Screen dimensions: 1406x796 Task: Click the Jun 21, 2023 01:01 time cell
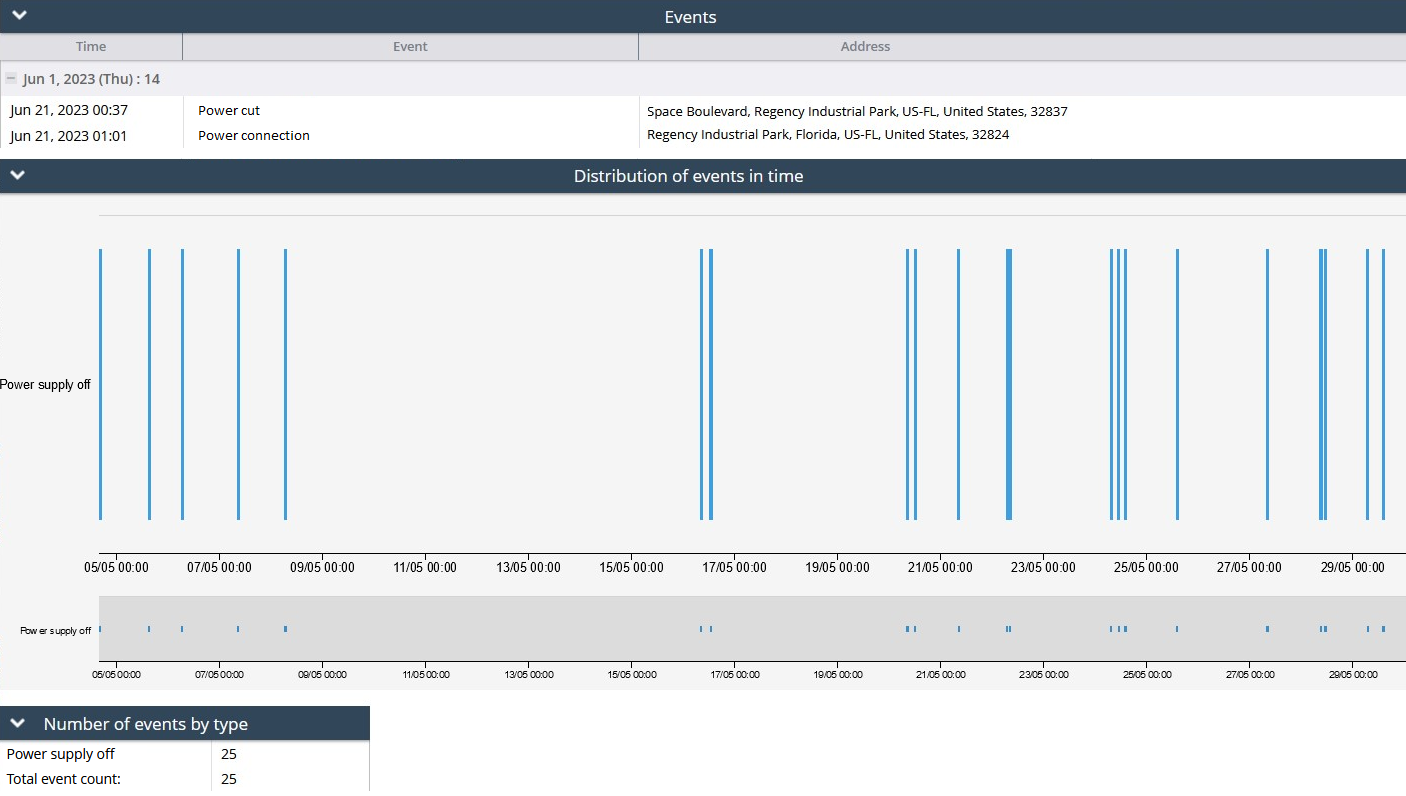click(x=69, y=136)
